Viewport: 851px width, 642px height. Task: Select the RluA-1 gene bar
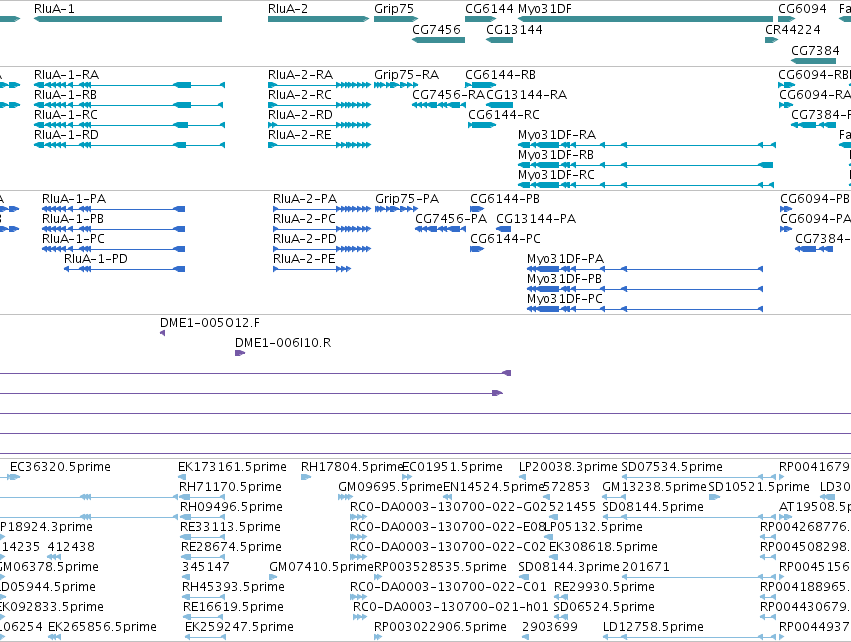tap(128, 19)
